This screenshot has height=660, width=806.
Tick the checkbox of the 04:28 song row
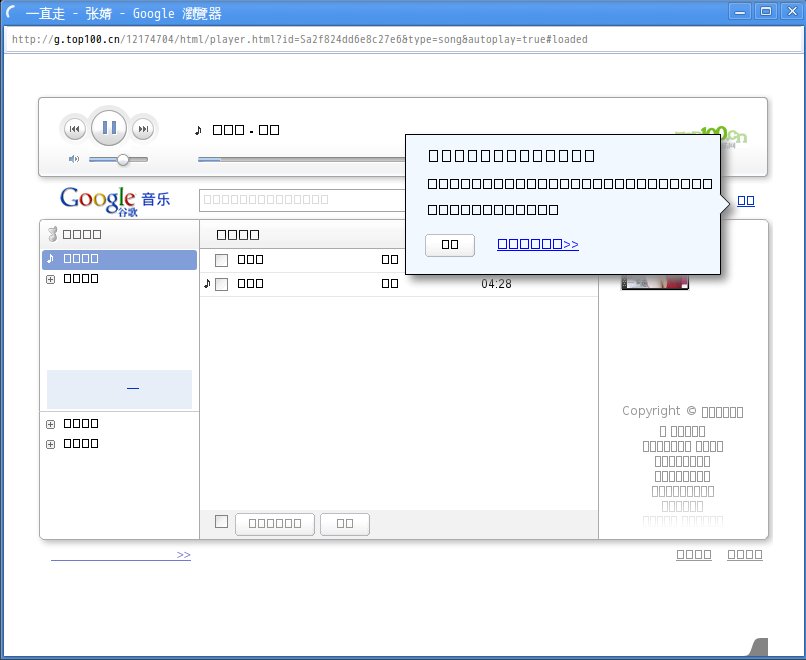click(x=222, y=284)
